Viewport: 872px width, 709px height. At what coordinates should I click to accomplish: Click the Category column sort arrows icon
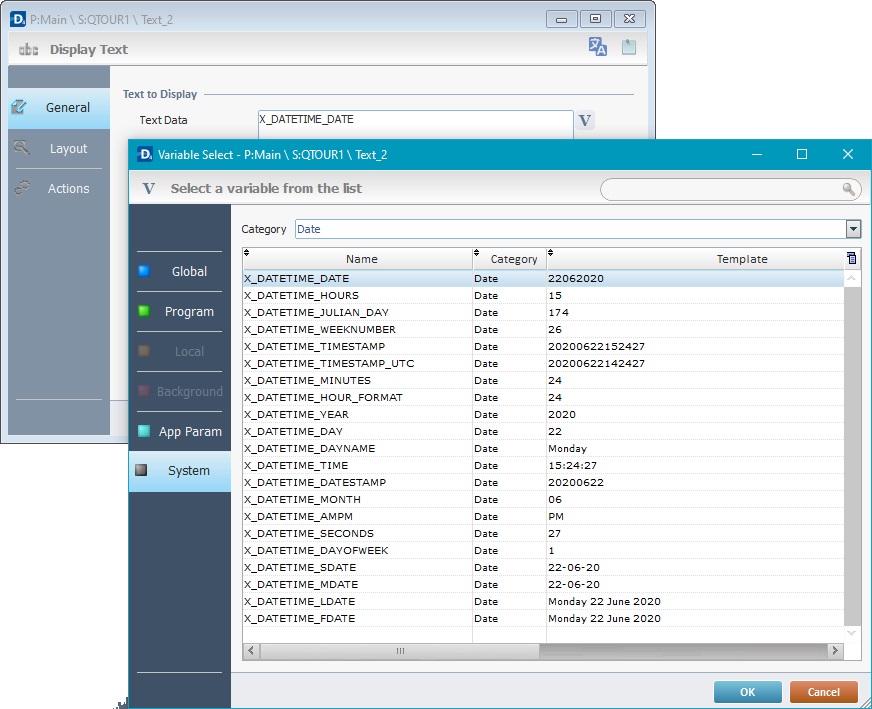coord(477,253)
